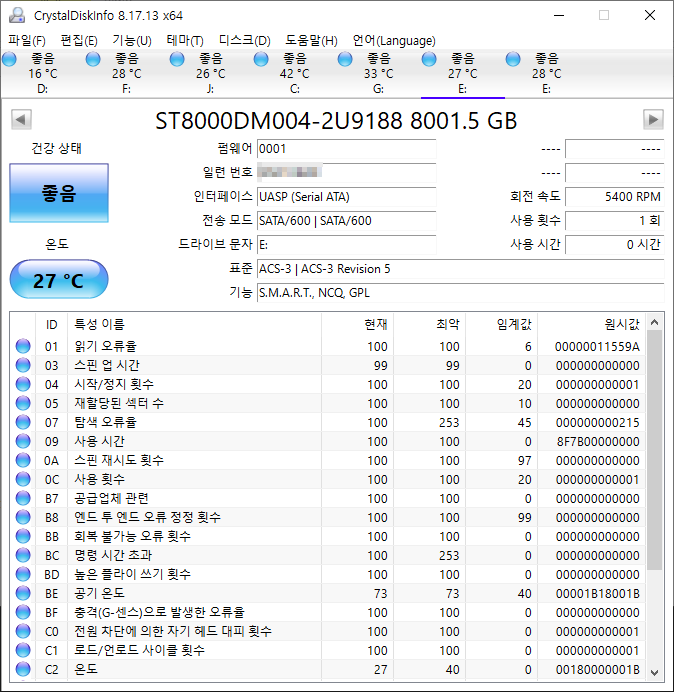Click the 전송 모드 SATA/600 field
Viewport: 674px width, 692px height.
pyautogui.click(x=346, y=220)
